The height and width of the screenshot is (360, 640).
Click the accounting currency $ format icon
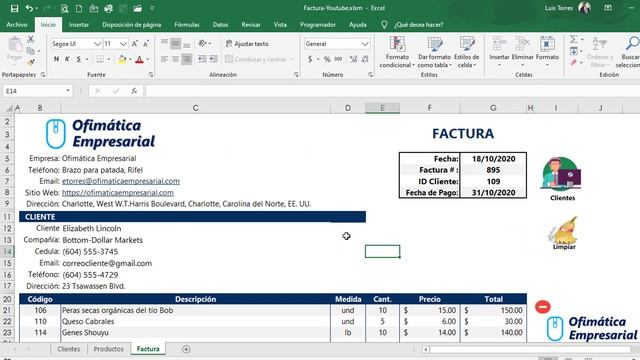coord(310,59)
